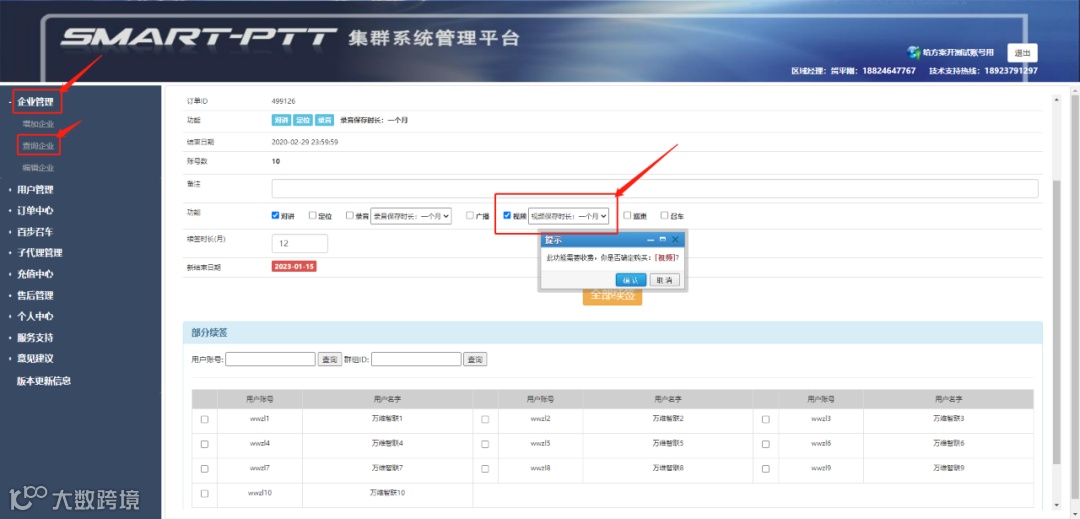Click the 群组ID search input
The width and height of the screenshot is (1080, 519).
click(416, 359)
